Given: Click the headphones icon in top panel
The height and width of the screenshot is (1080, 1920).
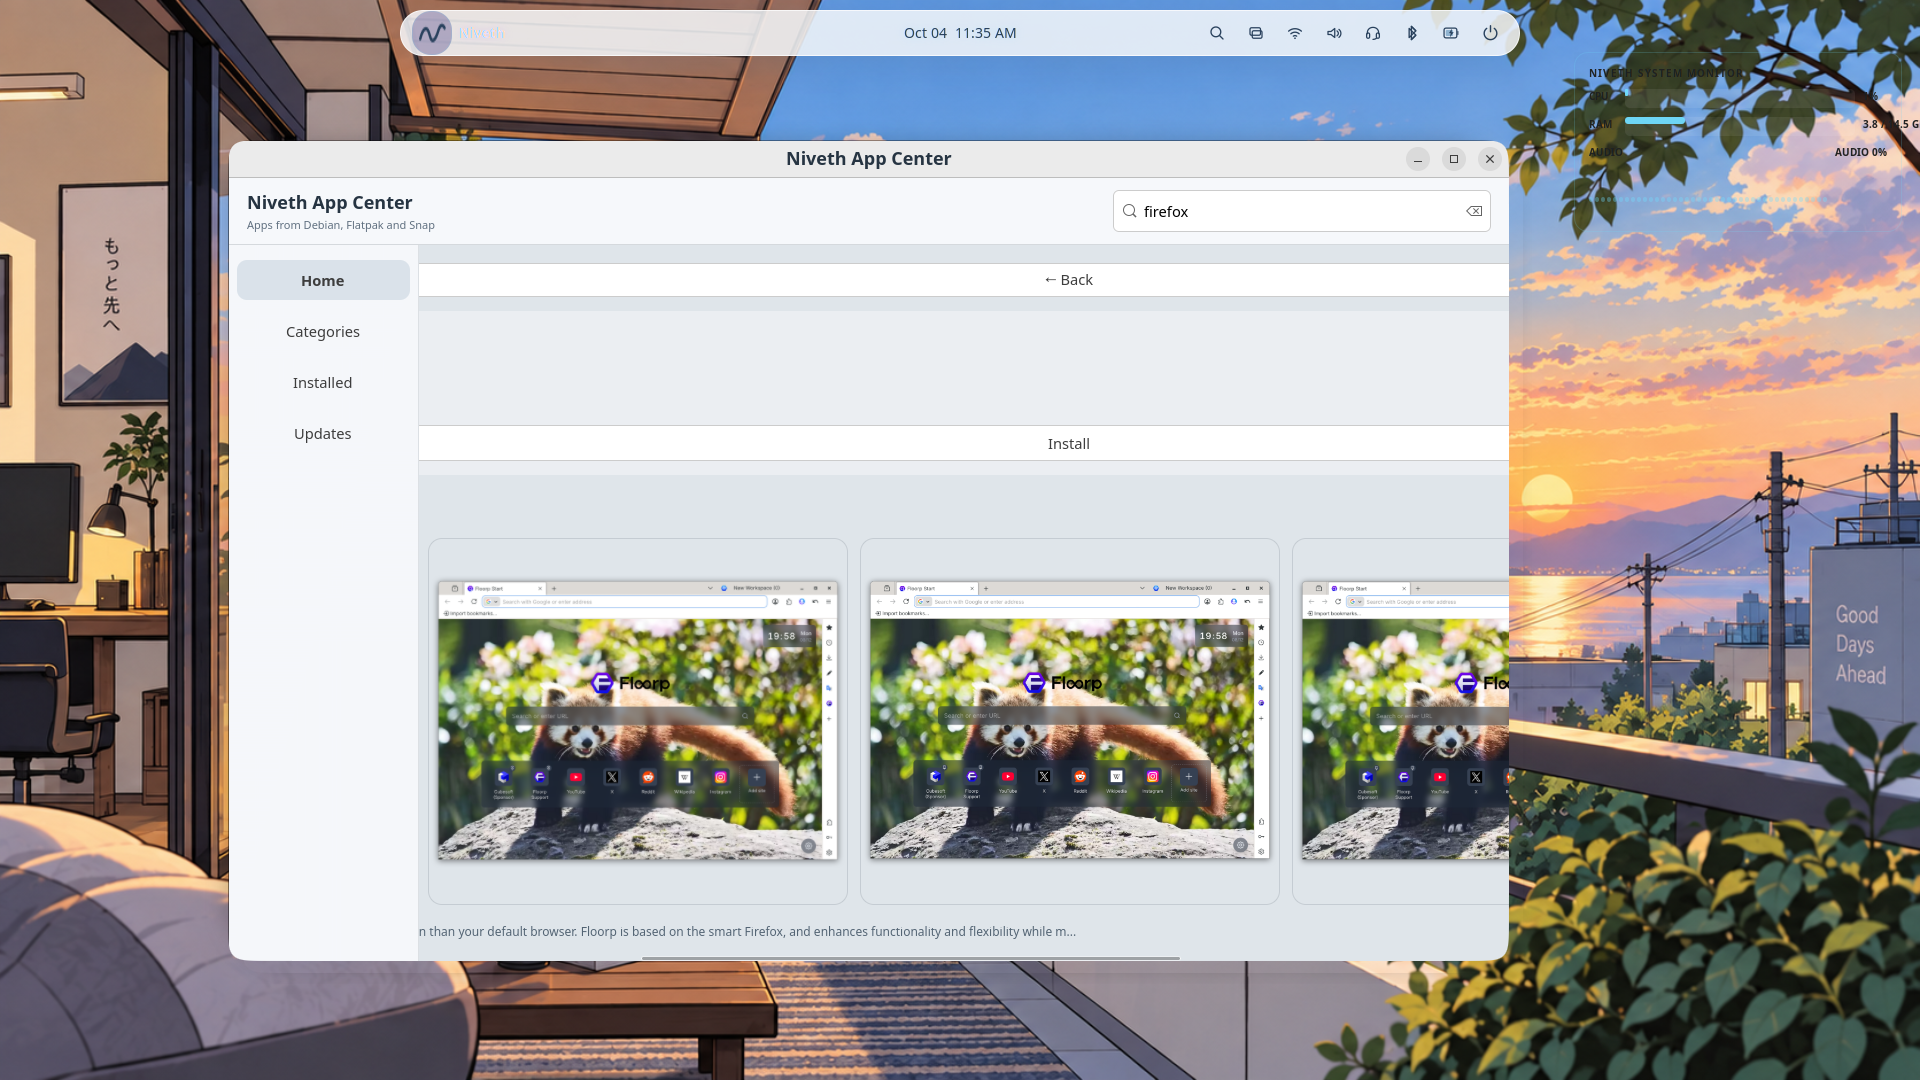Looking at the screenshot, I should pyautogui.click(x=1373, y=33).
